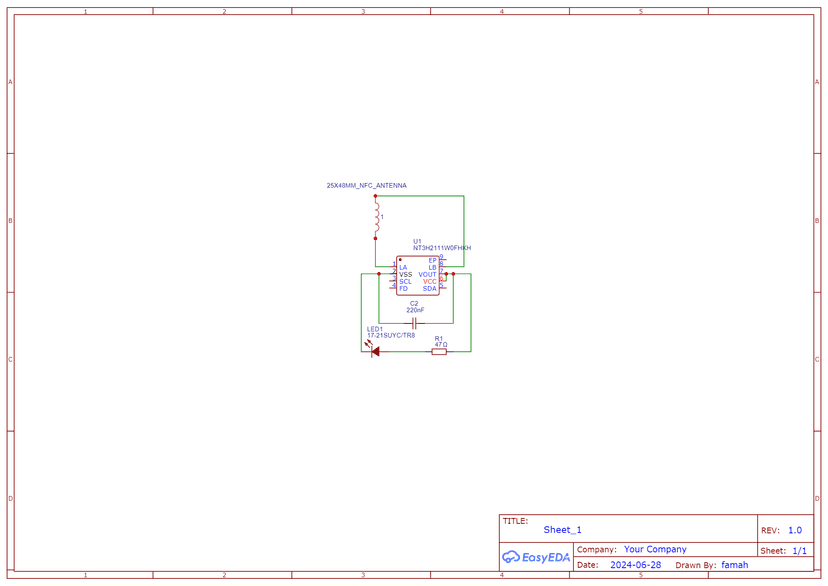Viewport: 828px width, 586px height.
Task: Click the SDA pin label on U1
Action: 430,289
